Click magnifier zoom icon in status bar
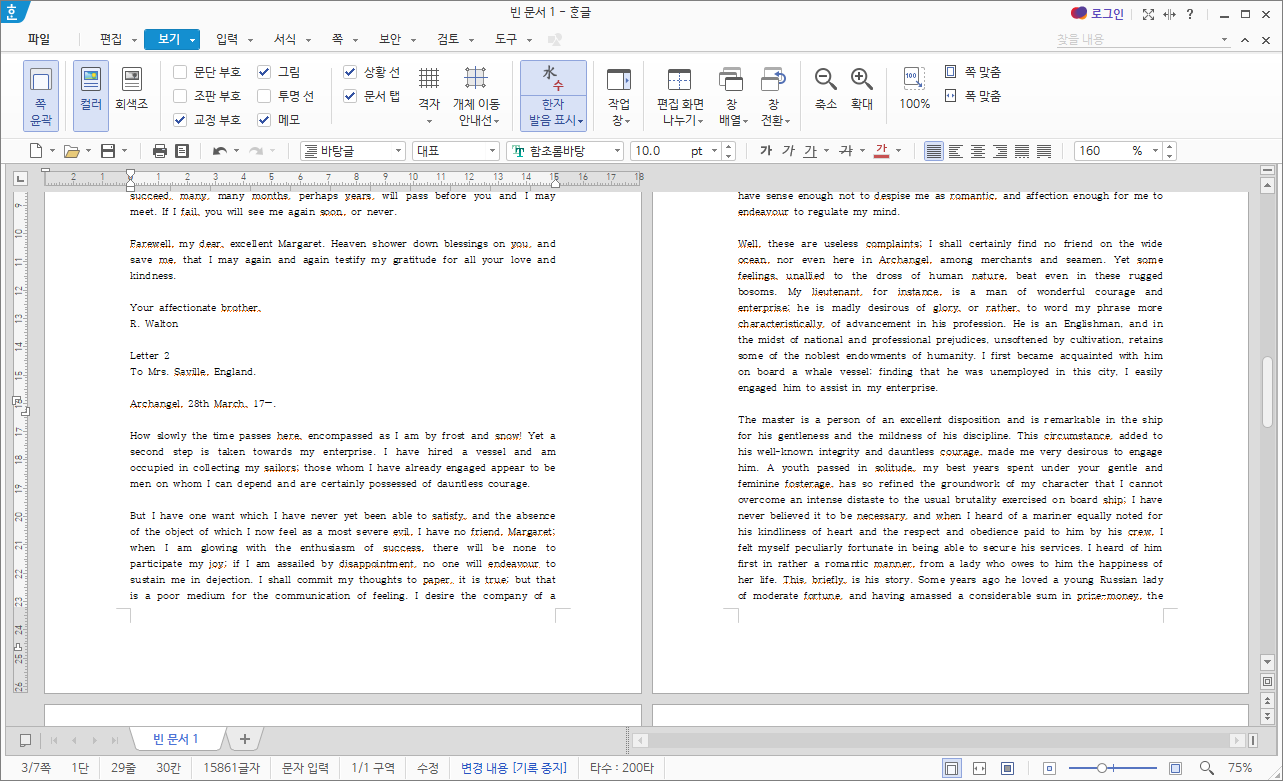Screen dimensions: 1283x781 pos(1206,768)
